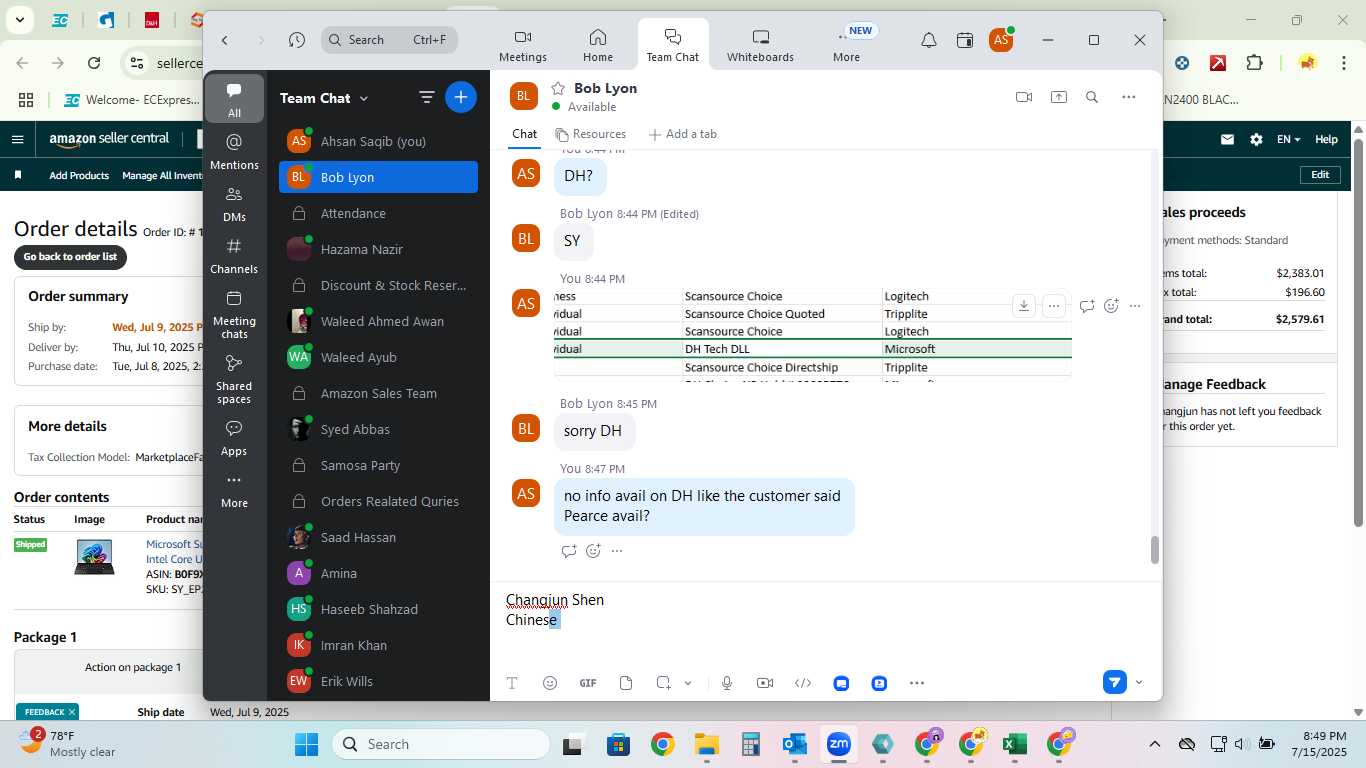
Task: Click 'Go back to order list' on Amazon
Action: point(70,257)
